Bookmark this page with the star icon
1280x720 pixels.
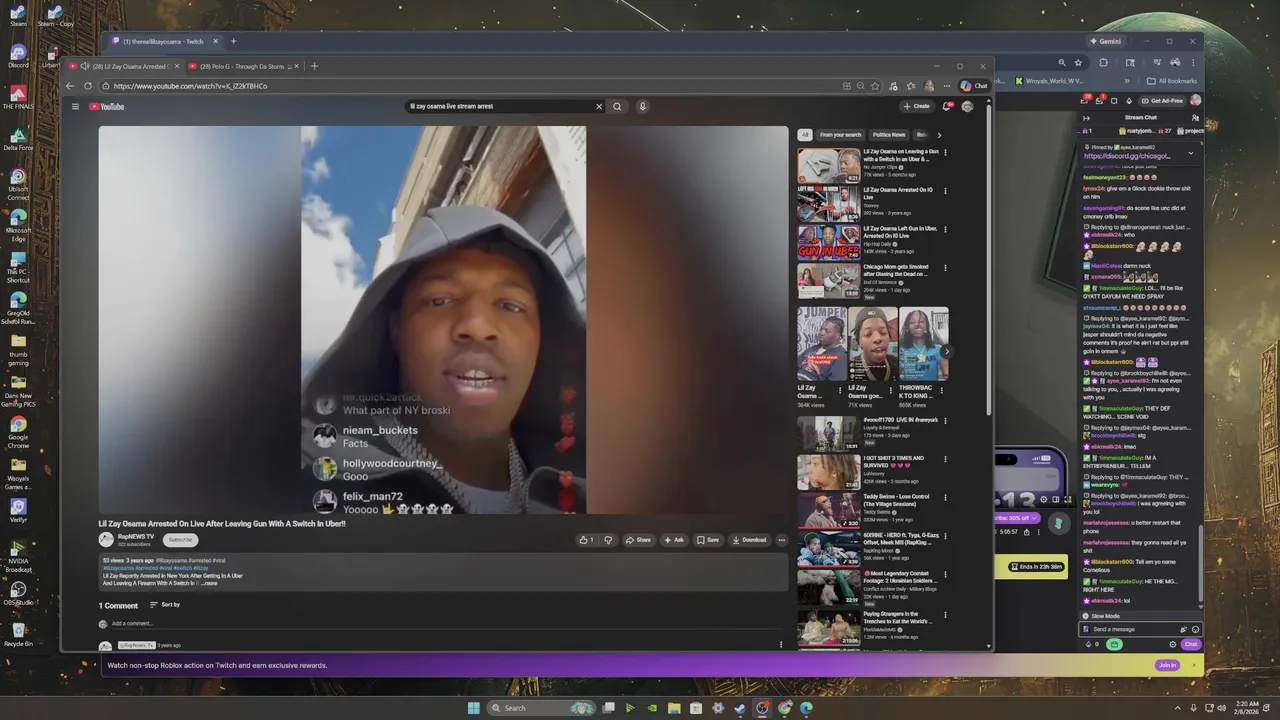[875, 86]
